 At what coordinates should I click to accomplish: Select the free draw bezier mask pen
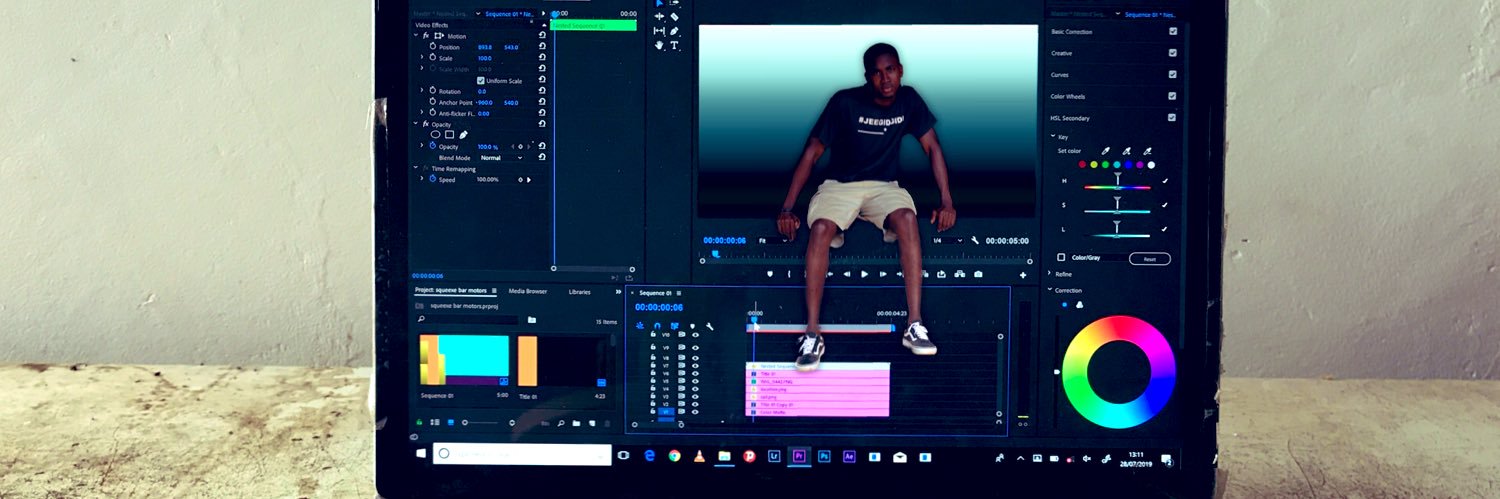463,134
